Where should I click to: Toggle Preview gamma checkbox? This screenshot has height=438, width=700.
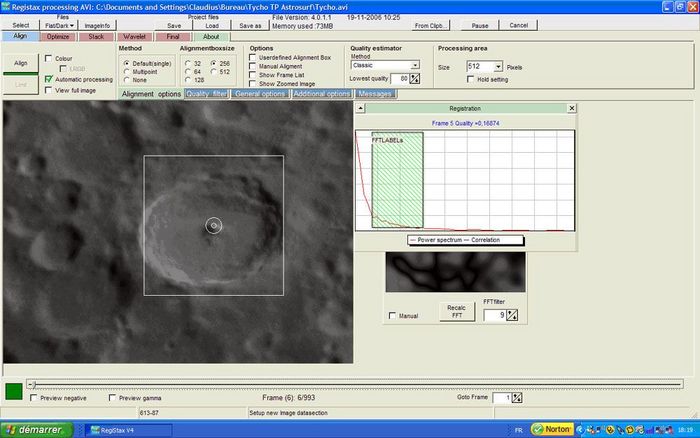pyautogui.click(x=112, y=398)
